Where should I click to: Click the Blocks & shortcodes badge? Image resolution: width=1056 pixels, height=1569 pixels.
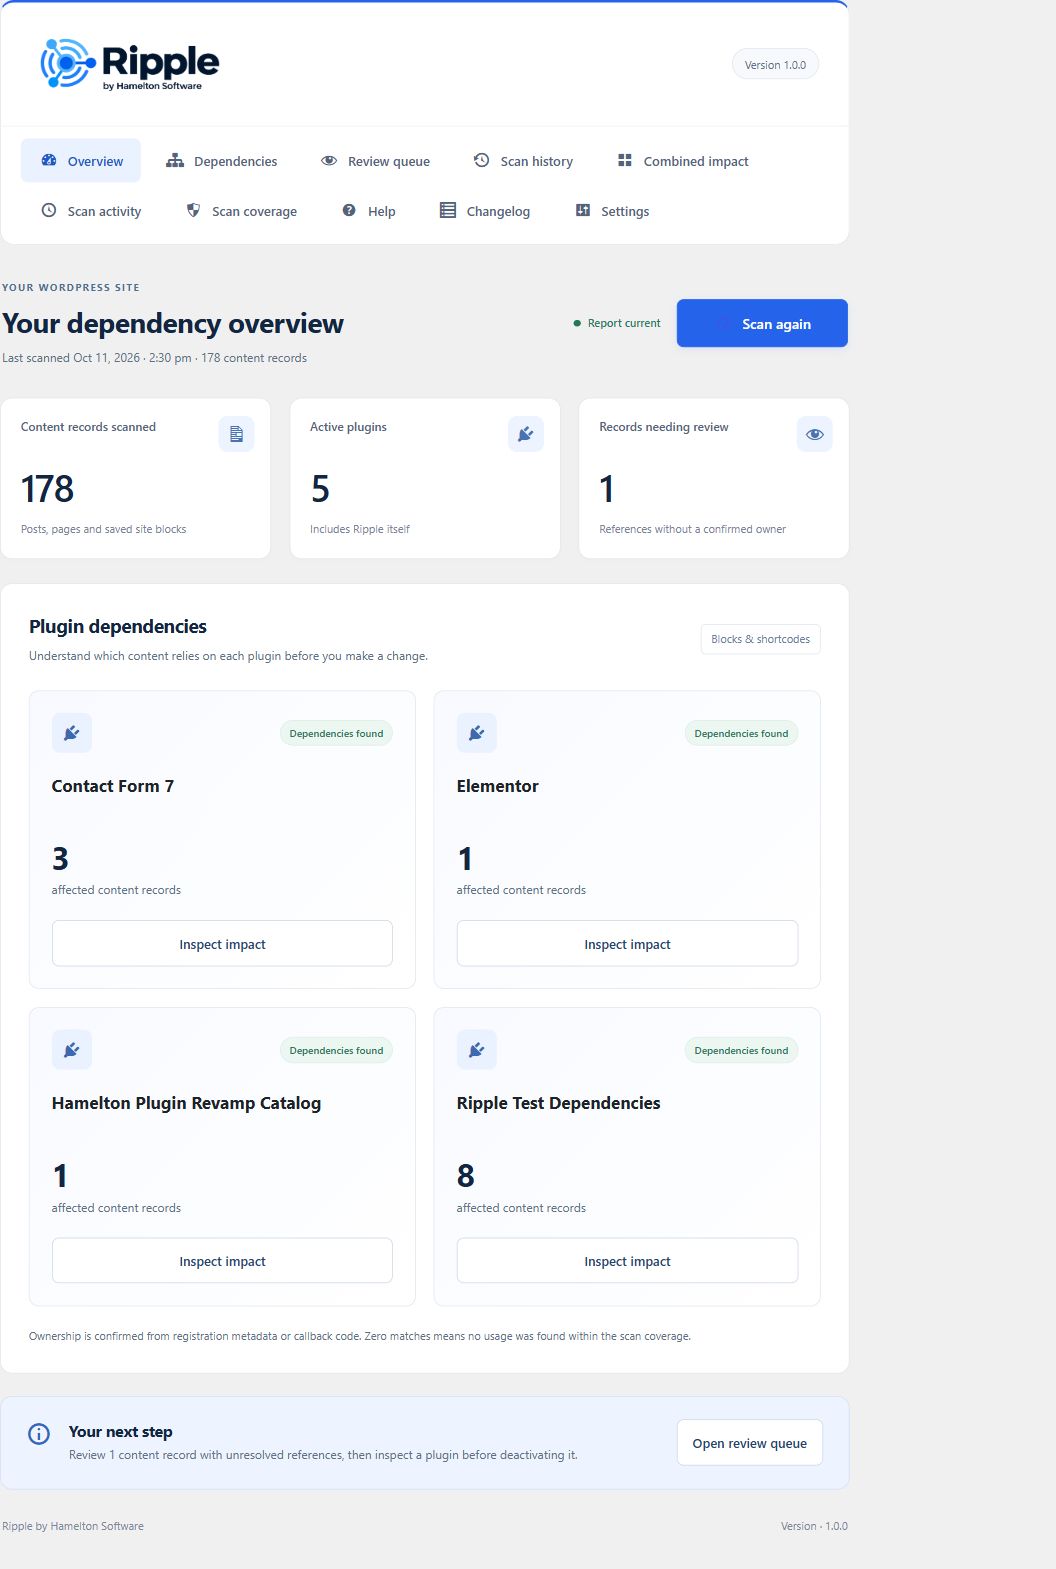point(761,639)
